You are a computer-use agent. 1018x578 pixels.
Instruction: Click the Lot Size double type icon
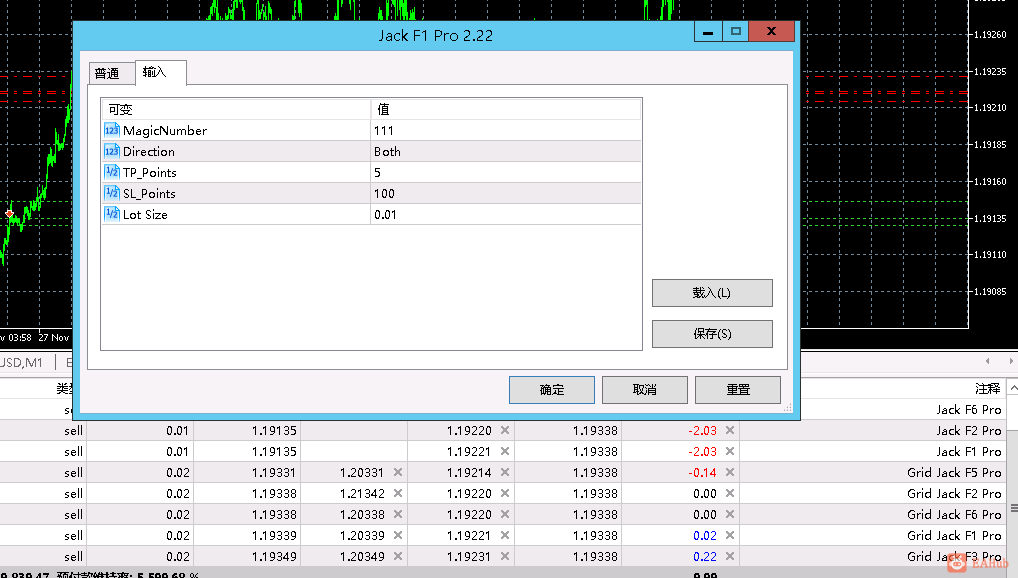coord(112,214)
